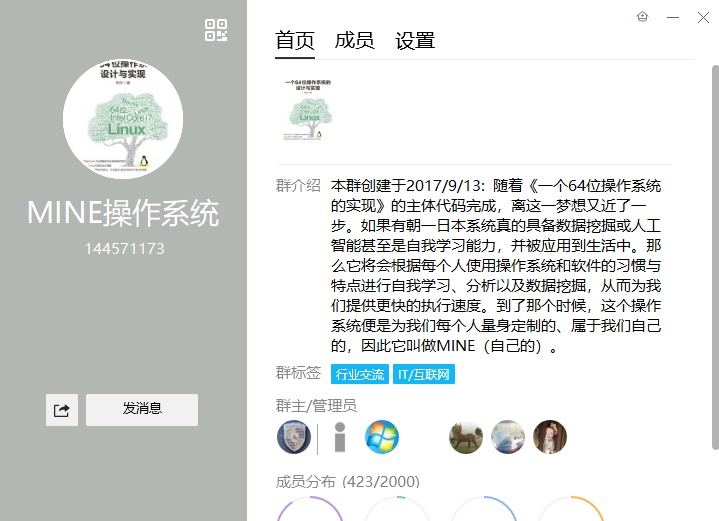Click the share group arrow icon
Image resolution: width=719 pixels, height=521 pixels.
pyautogui.click(x=62, y=410)
